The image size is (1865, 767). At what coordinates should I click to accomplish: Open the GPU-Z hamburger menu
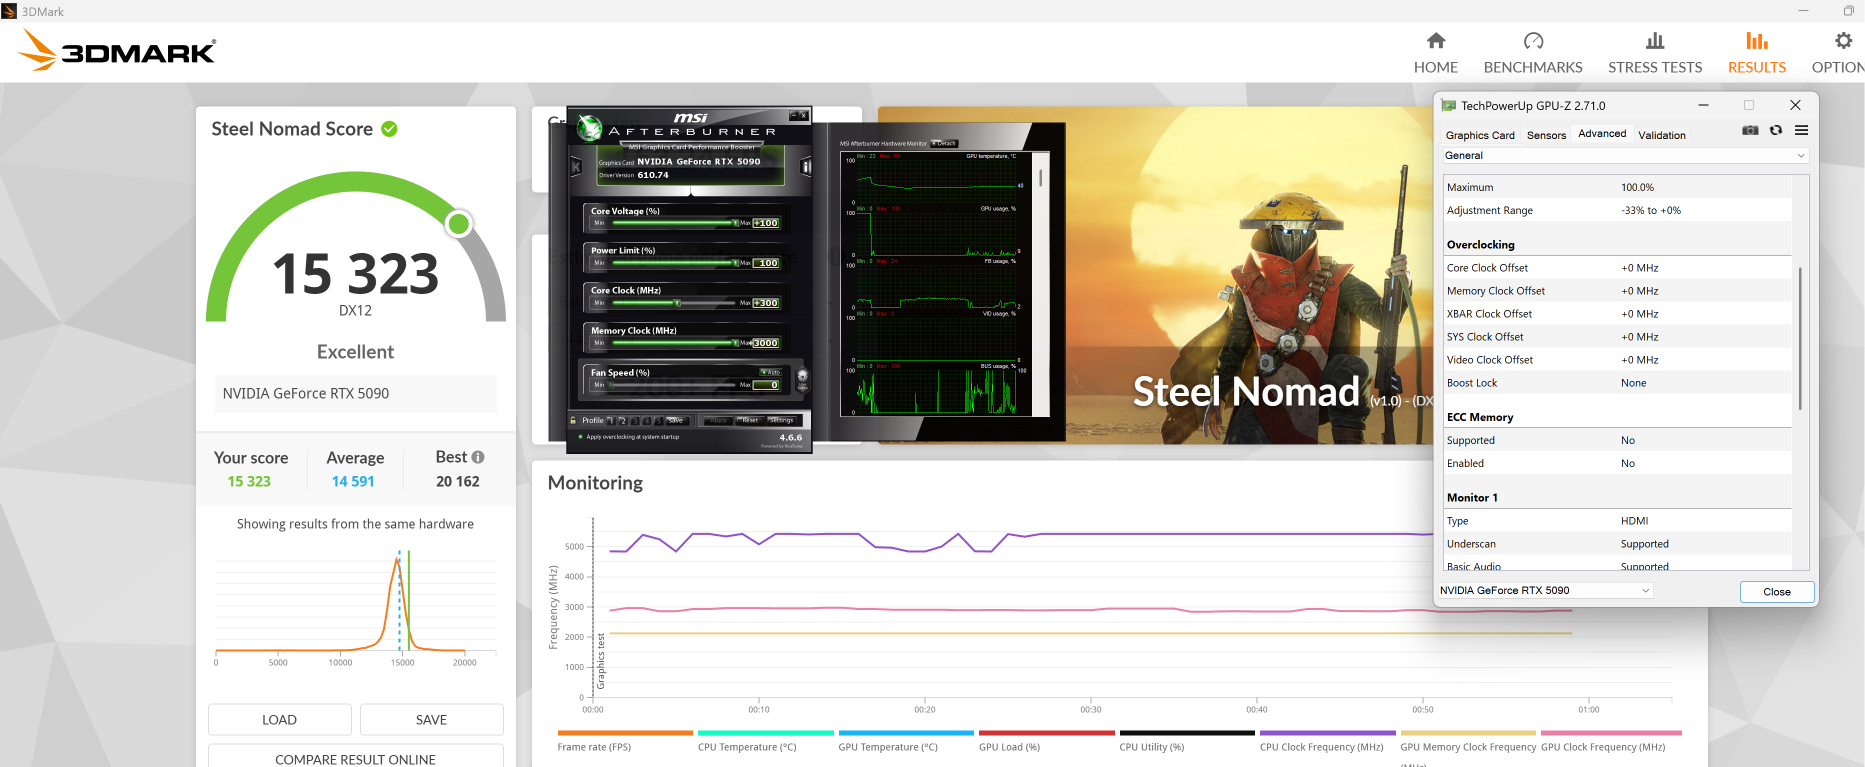(x=1801, y=131)
